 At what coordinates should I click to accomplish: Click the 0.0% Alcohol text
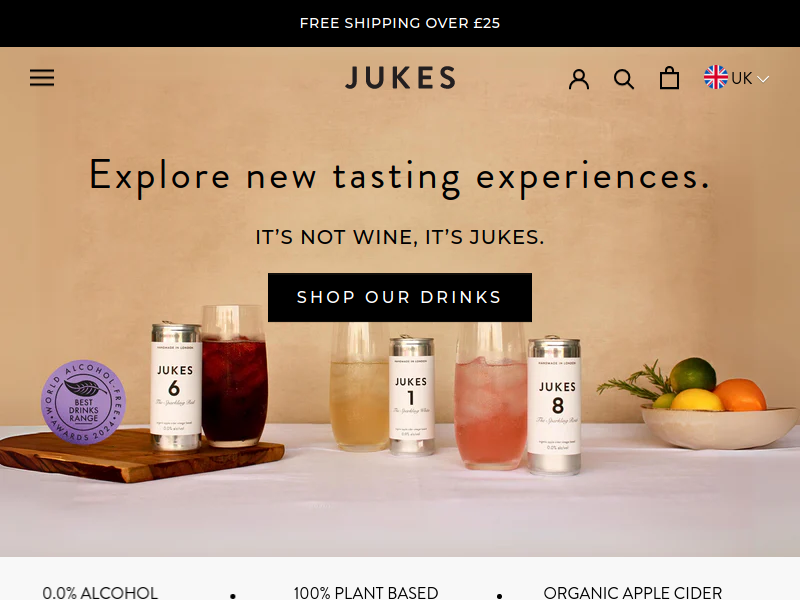(100, 593)
